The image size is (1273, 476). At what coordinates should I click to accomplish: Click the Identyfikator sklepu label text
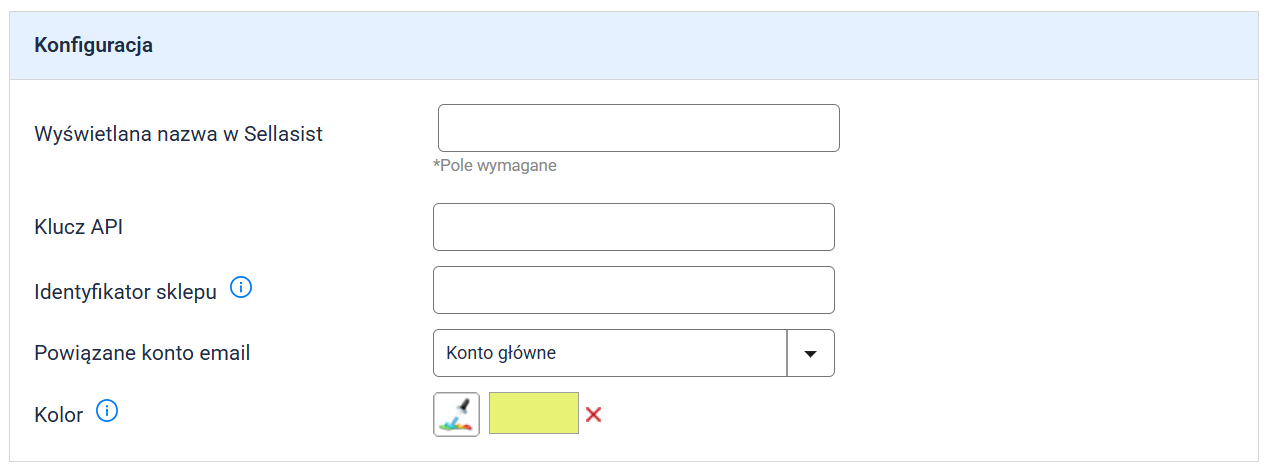point(126,292)
